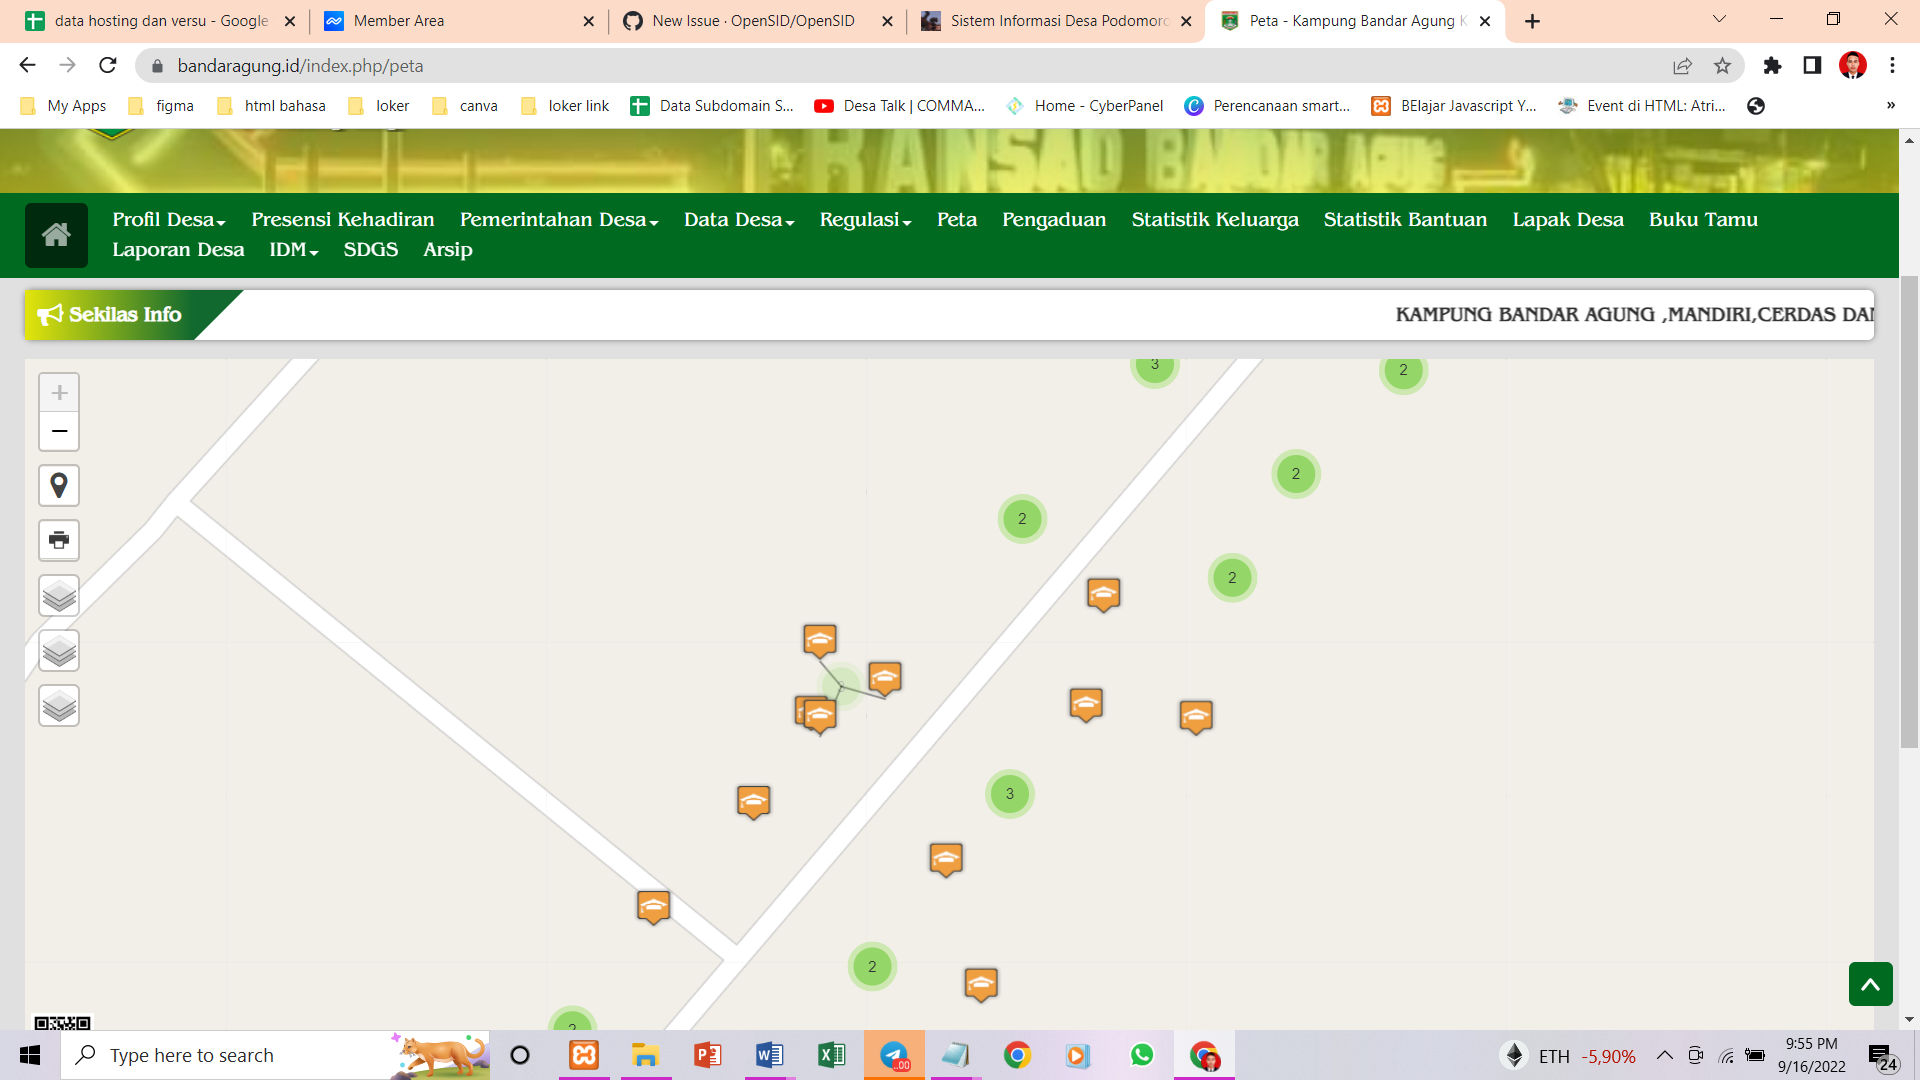Expand the IDM dropdown menu

292,250
